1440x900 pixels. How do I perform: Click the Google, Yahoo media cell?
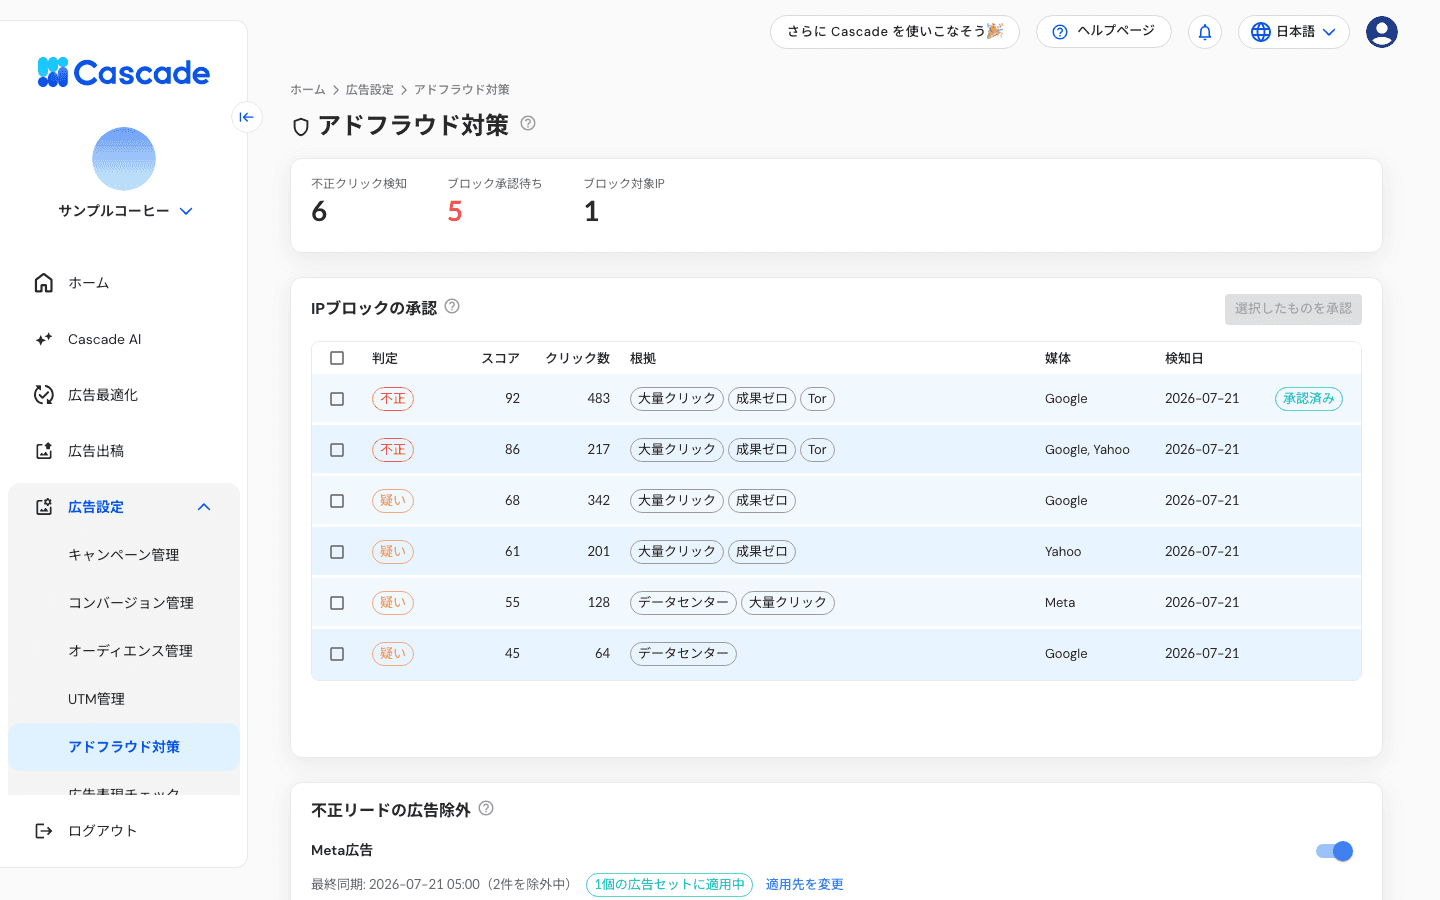1087,450
